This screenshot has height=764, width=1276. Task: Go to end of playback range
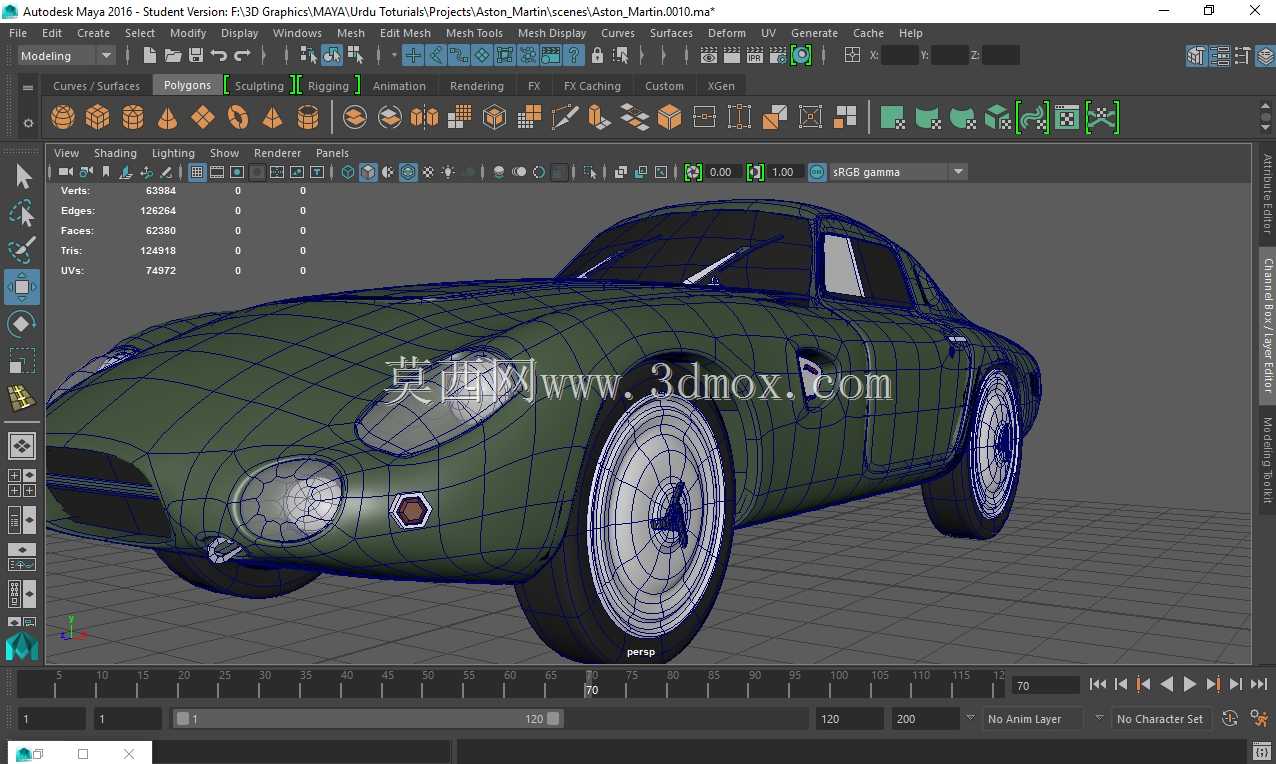(1259, 684)
